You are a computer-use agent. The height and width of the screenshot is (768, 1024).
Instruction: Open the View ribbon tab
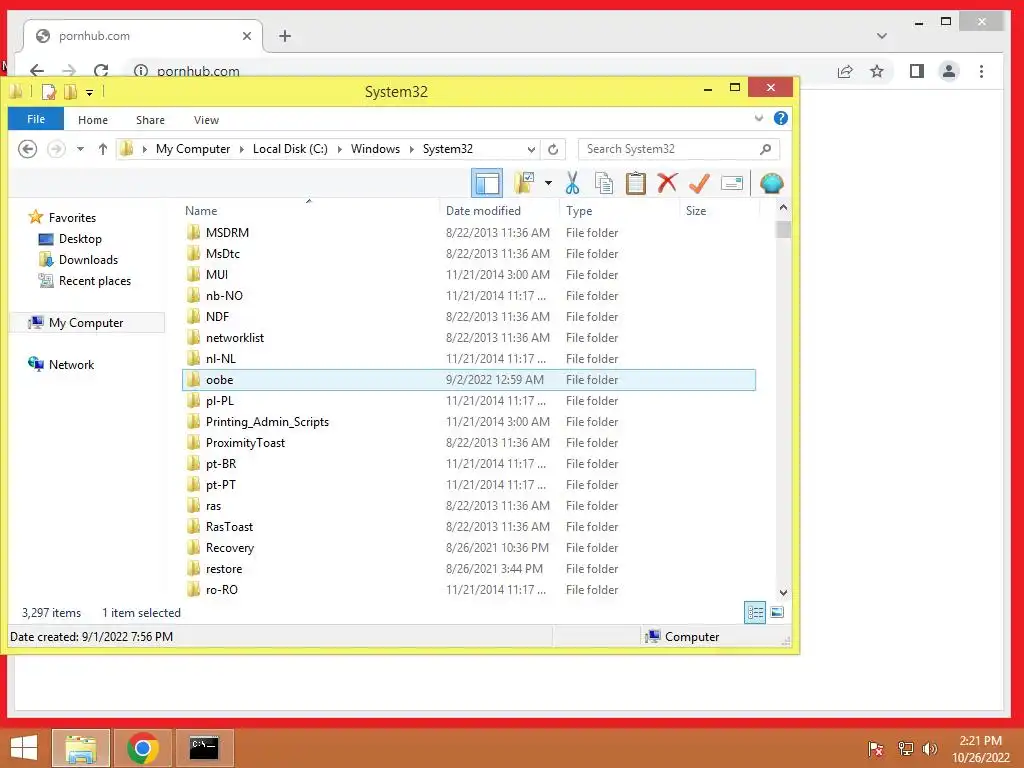[x=206, y=120]
